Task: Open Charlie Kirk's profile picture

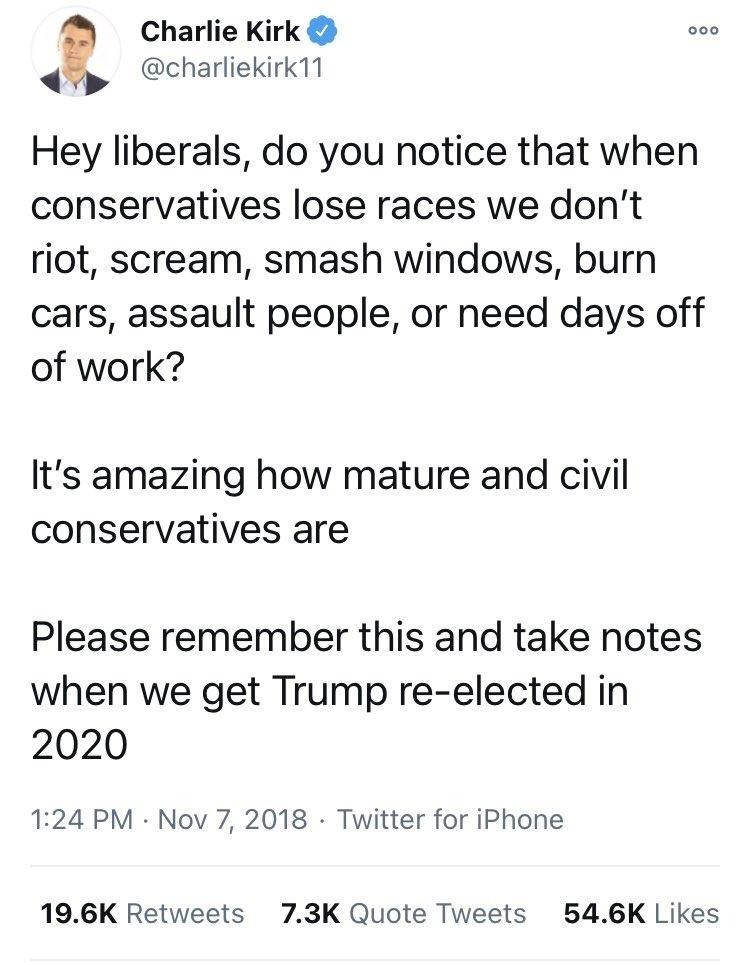Action: coord(70,55)
